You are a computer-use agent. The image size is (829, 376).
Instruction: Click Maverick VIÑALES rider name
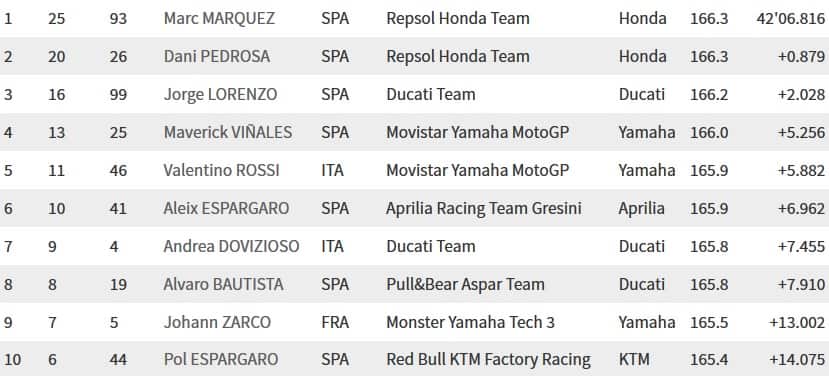pyautogui.click(x=228, y=132)
